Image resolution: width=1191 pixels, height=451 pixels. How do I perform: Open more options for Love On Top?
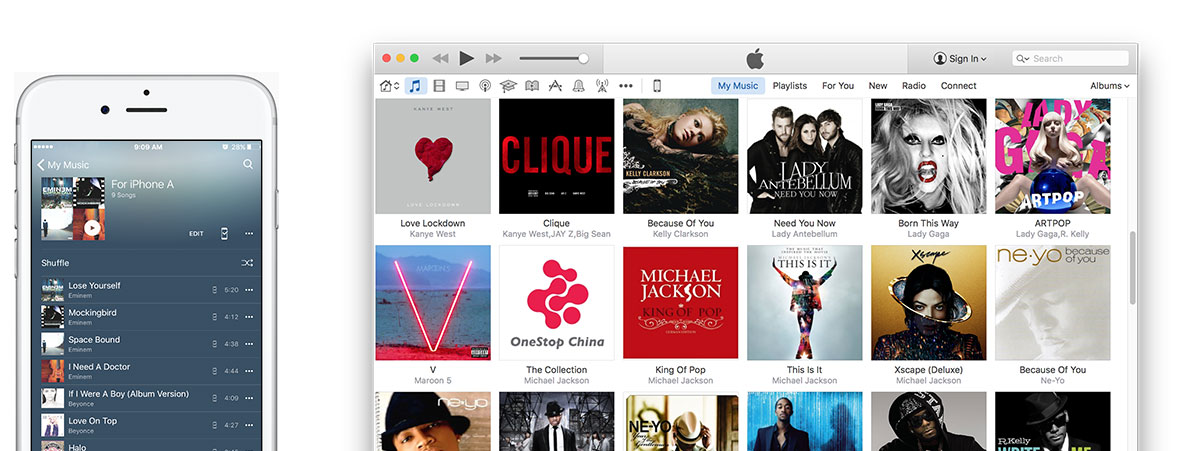tap(249, 425)
